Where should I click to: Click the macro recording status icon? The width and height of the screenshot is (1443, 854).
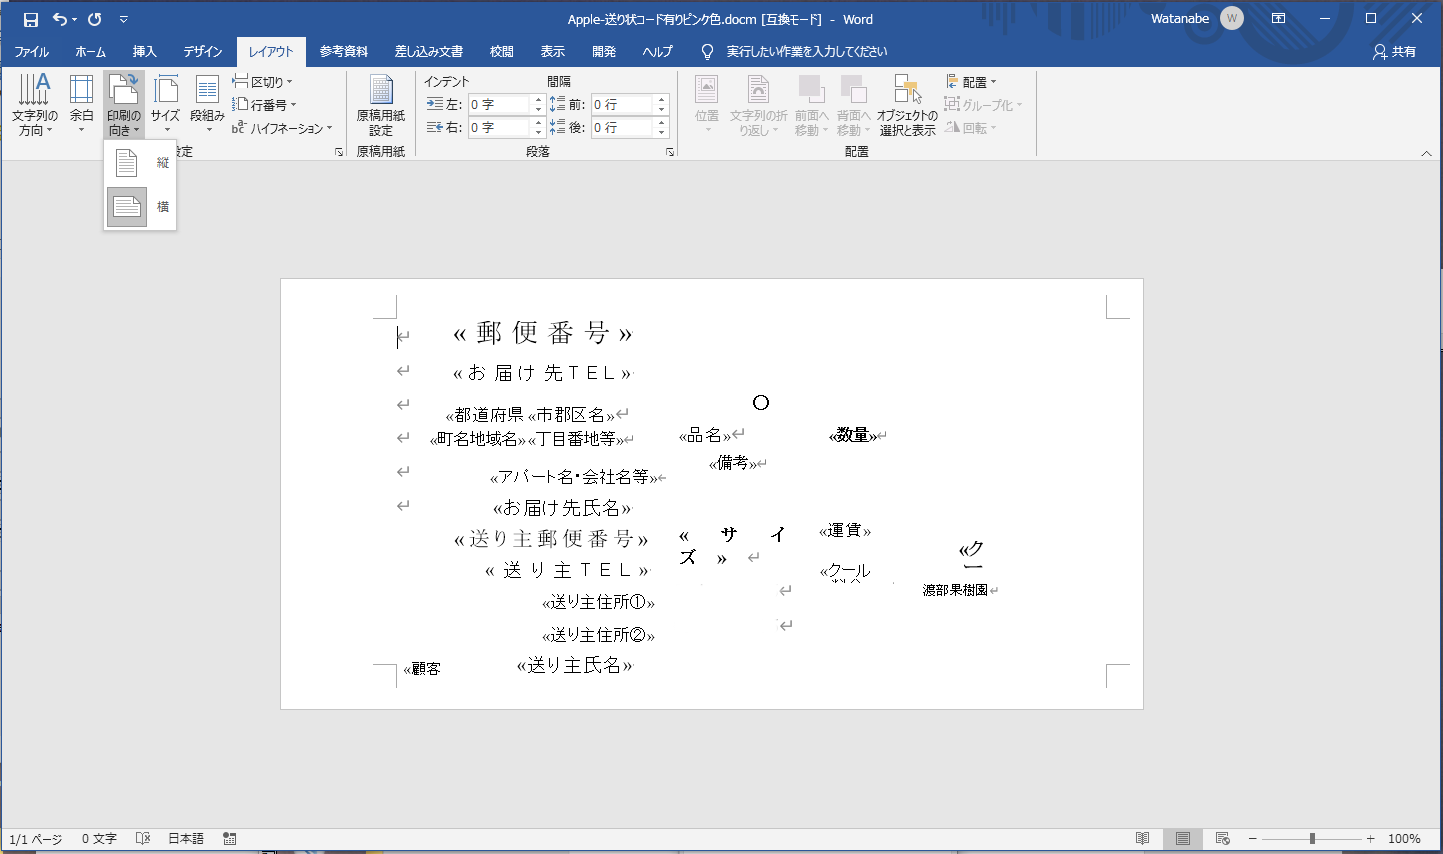tap(230, 839)
